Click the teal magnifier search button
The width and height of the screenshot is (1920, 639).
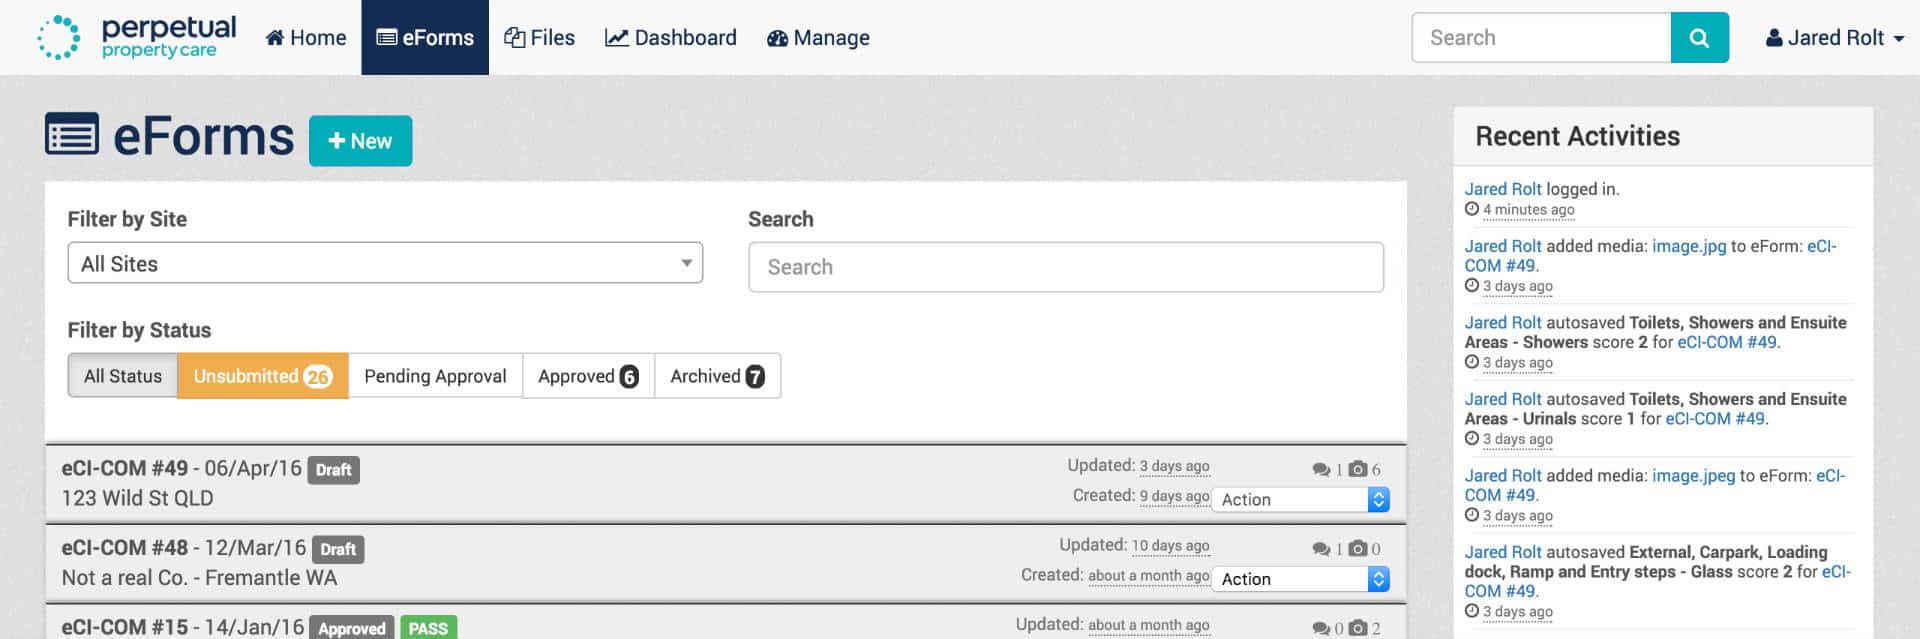1699,38
